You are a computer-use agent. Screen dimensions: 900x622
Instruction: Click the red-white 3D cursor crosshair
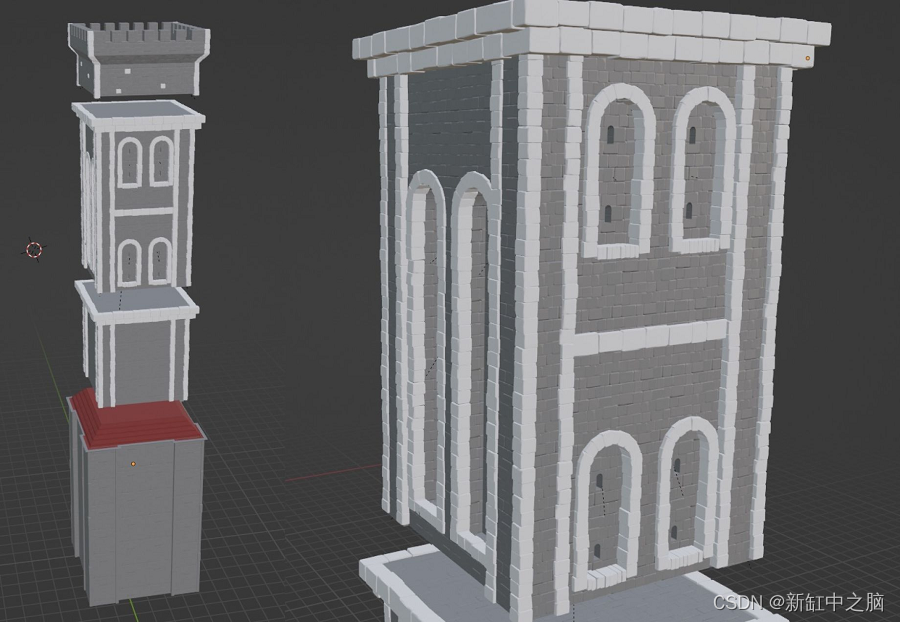click(34, 250)
